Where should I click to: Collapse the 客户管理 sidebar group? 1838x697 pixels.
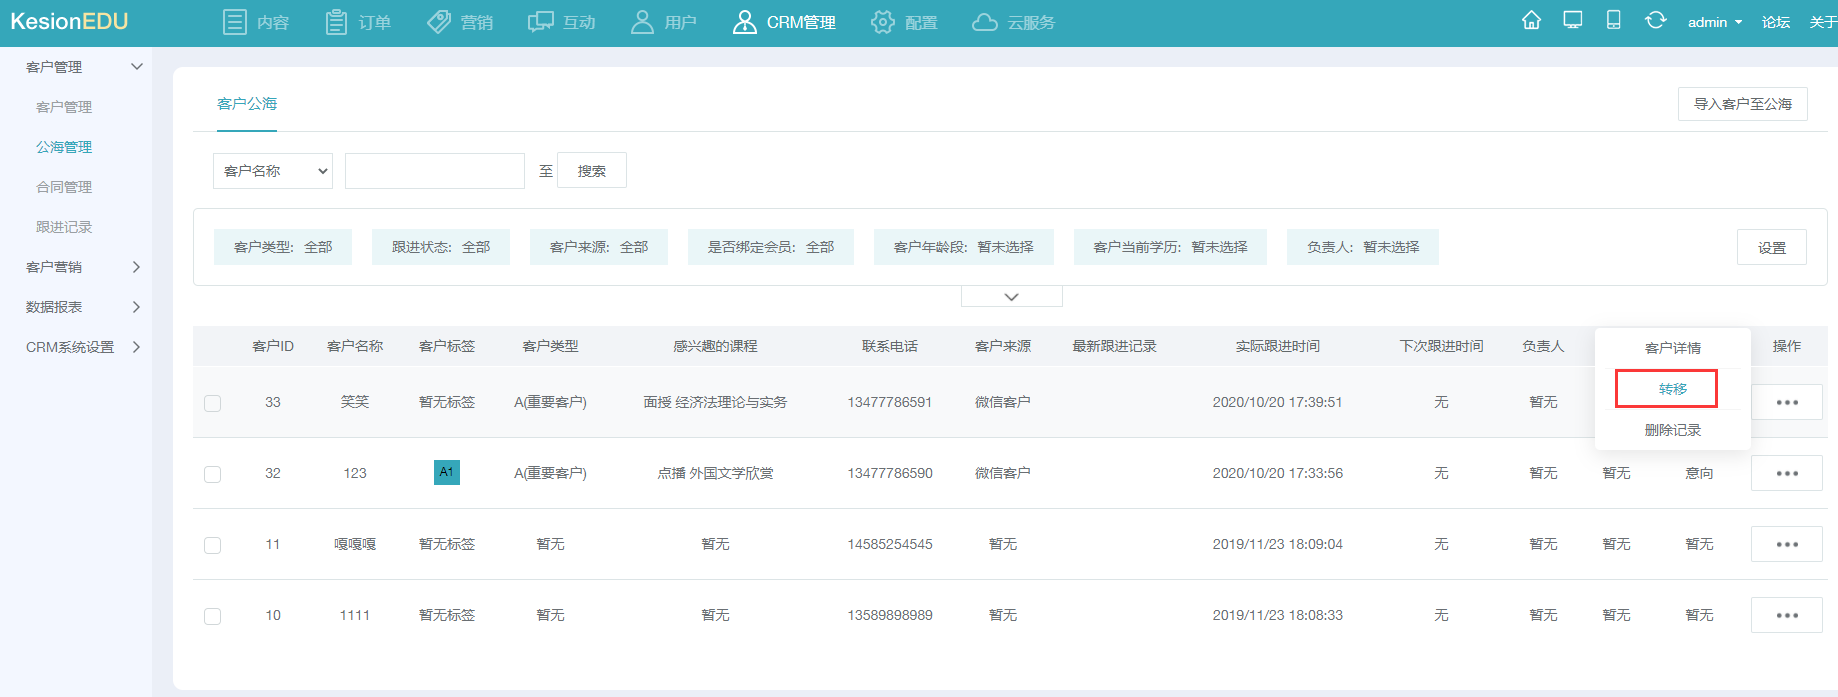point(137,66)
